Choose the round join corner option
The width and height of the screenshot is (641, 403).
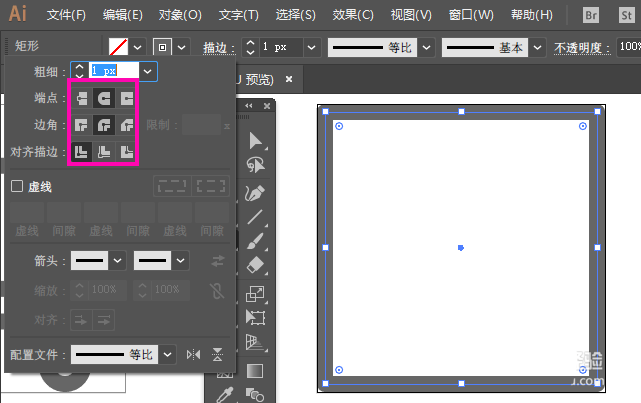coord(104,125)
